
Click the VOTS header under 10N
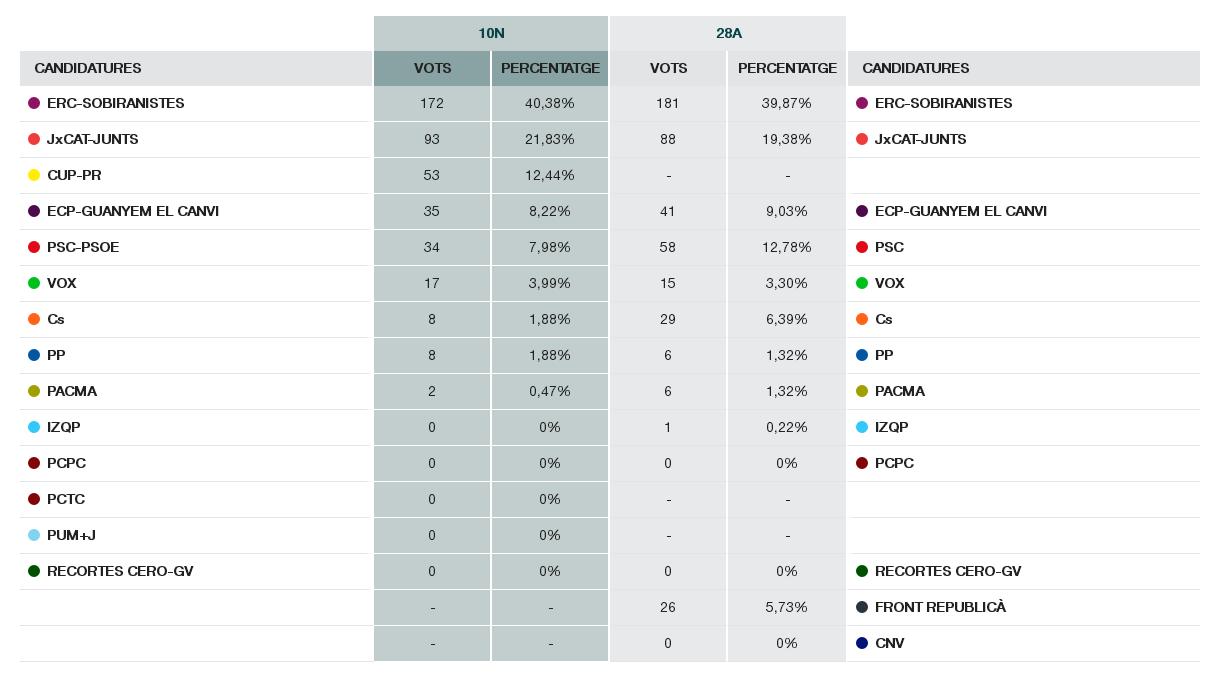[432, 68]
